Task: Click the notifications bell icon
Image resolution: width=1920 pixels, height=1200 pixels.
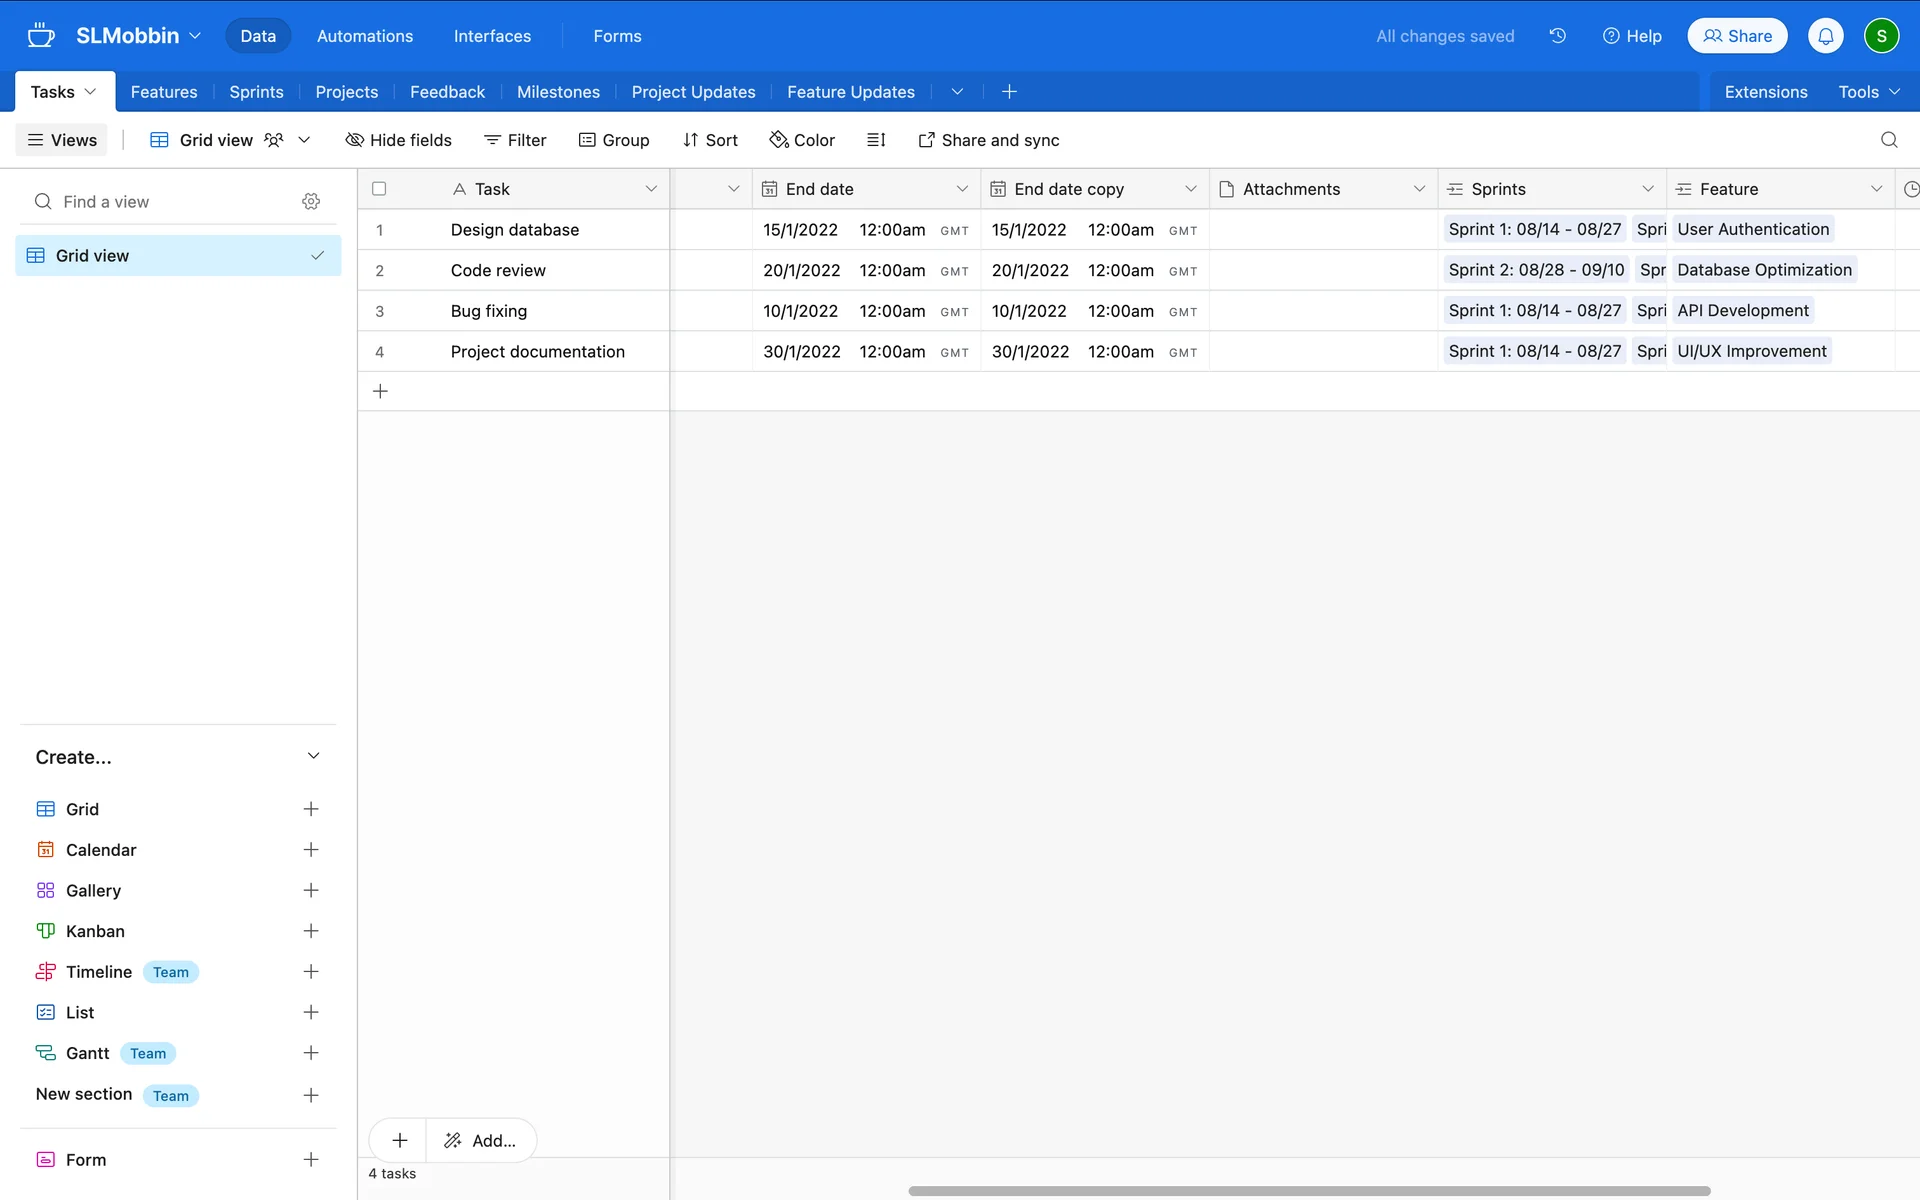Action: [x=1825, y=36]
